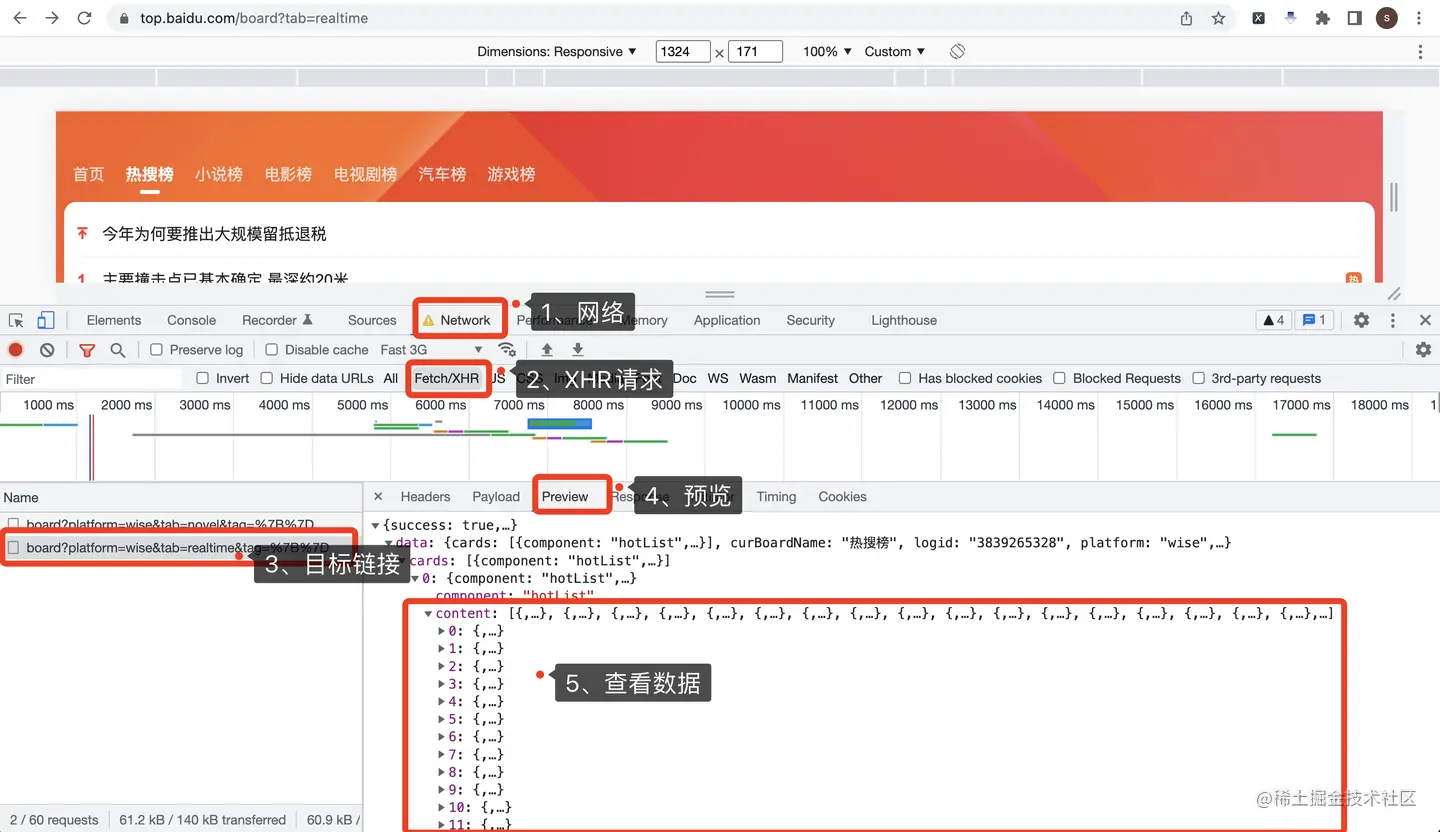Open the 100% zoom dropdown

pos(827,51)
